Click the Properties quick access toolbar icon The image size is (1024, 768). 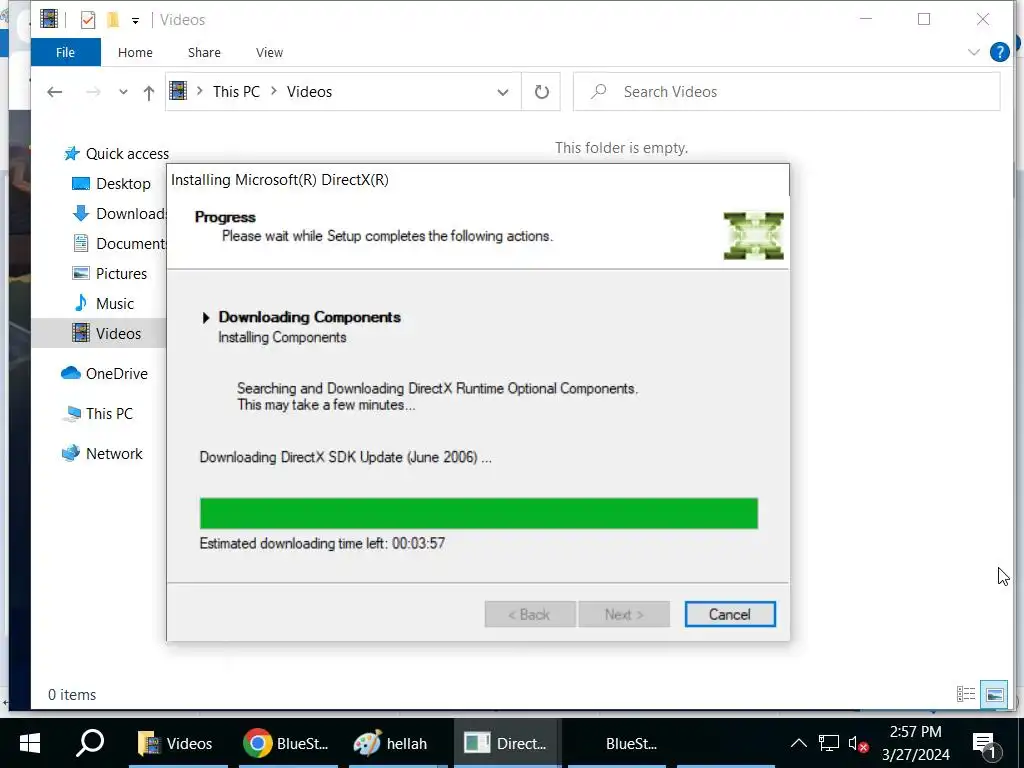coord(88,20)
